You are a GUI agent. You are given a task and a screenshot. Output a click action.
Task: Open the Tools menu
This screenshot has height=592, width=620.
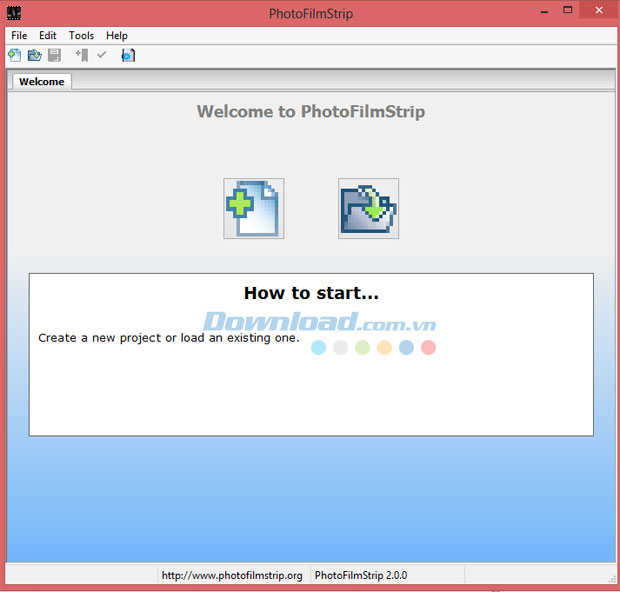click(x=81, y=35)
